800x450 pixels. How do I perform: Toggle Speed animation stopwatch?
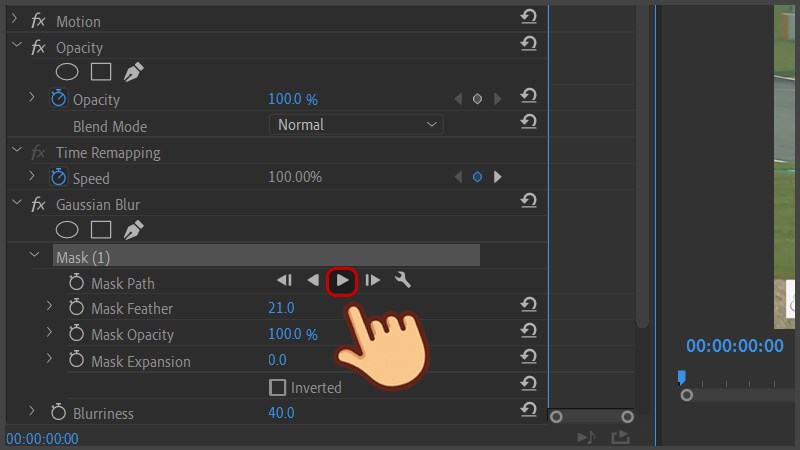coord(58,177)
